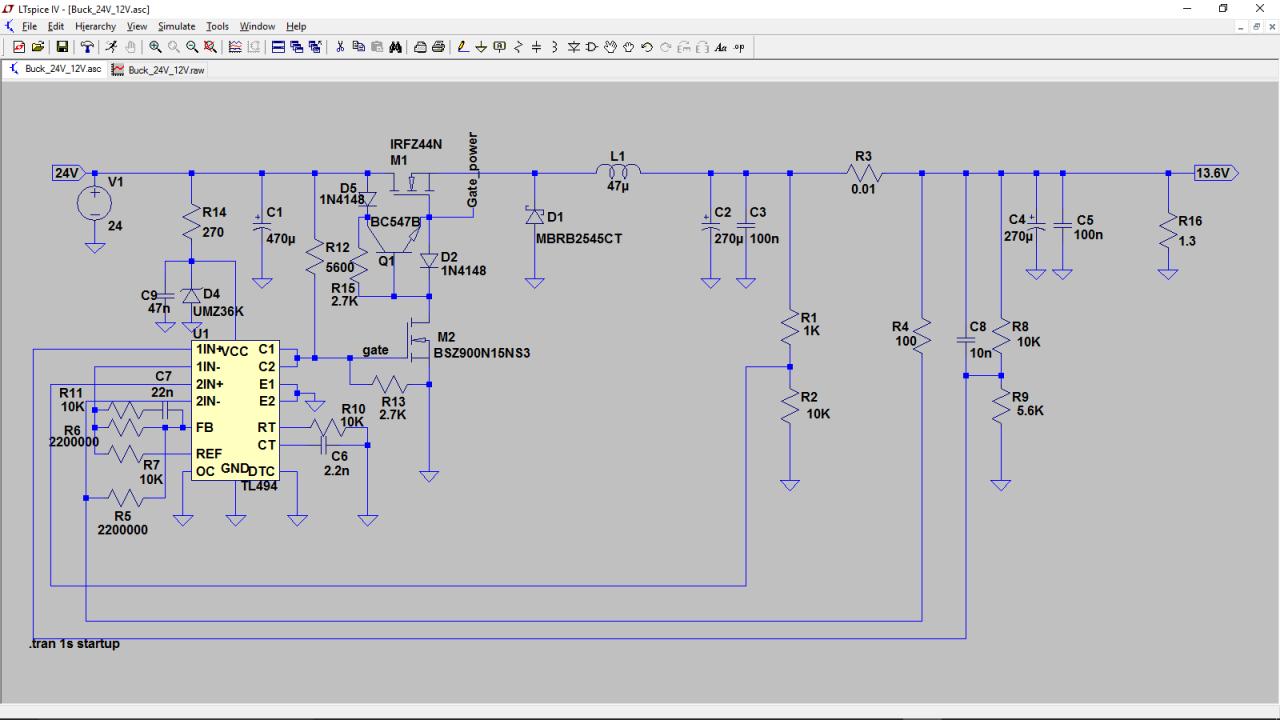Select the Capacitor placement tool

(537, 47)
